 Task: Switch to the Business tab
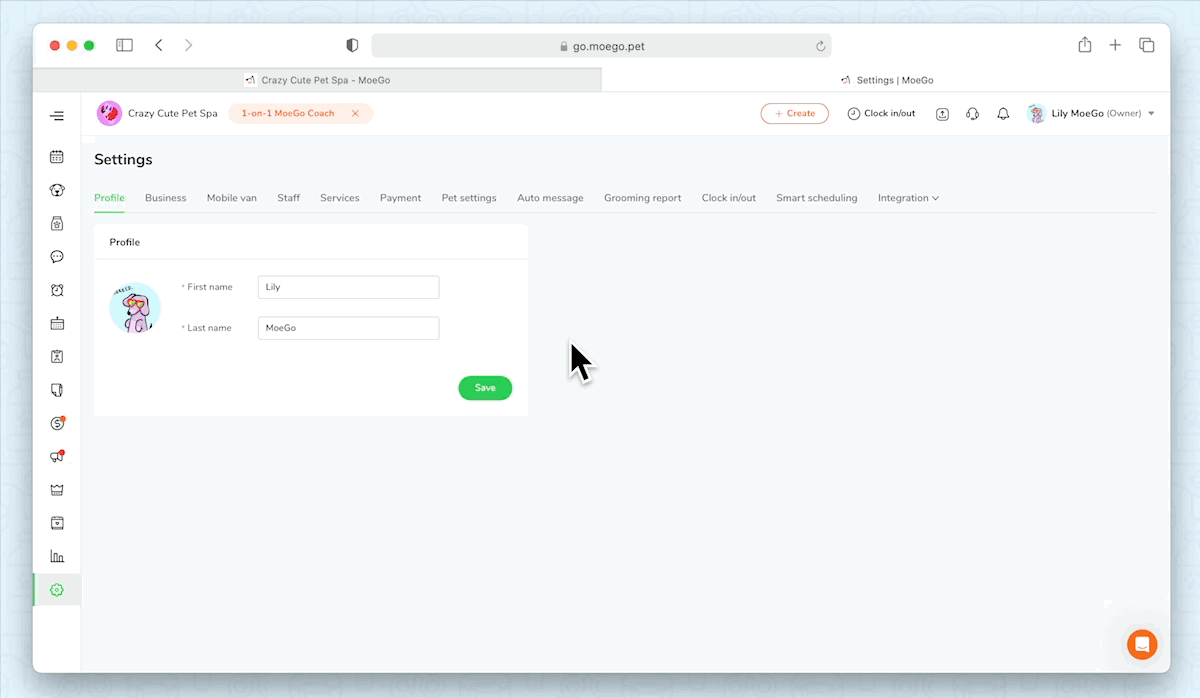[165, 198]
